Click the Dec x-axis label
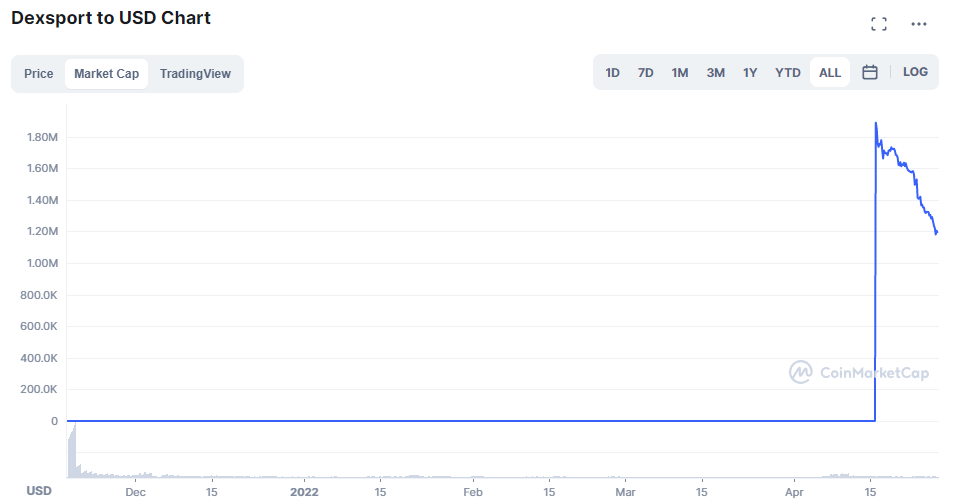This screenshot has height=504, width=962. click(x=136, y=492)
